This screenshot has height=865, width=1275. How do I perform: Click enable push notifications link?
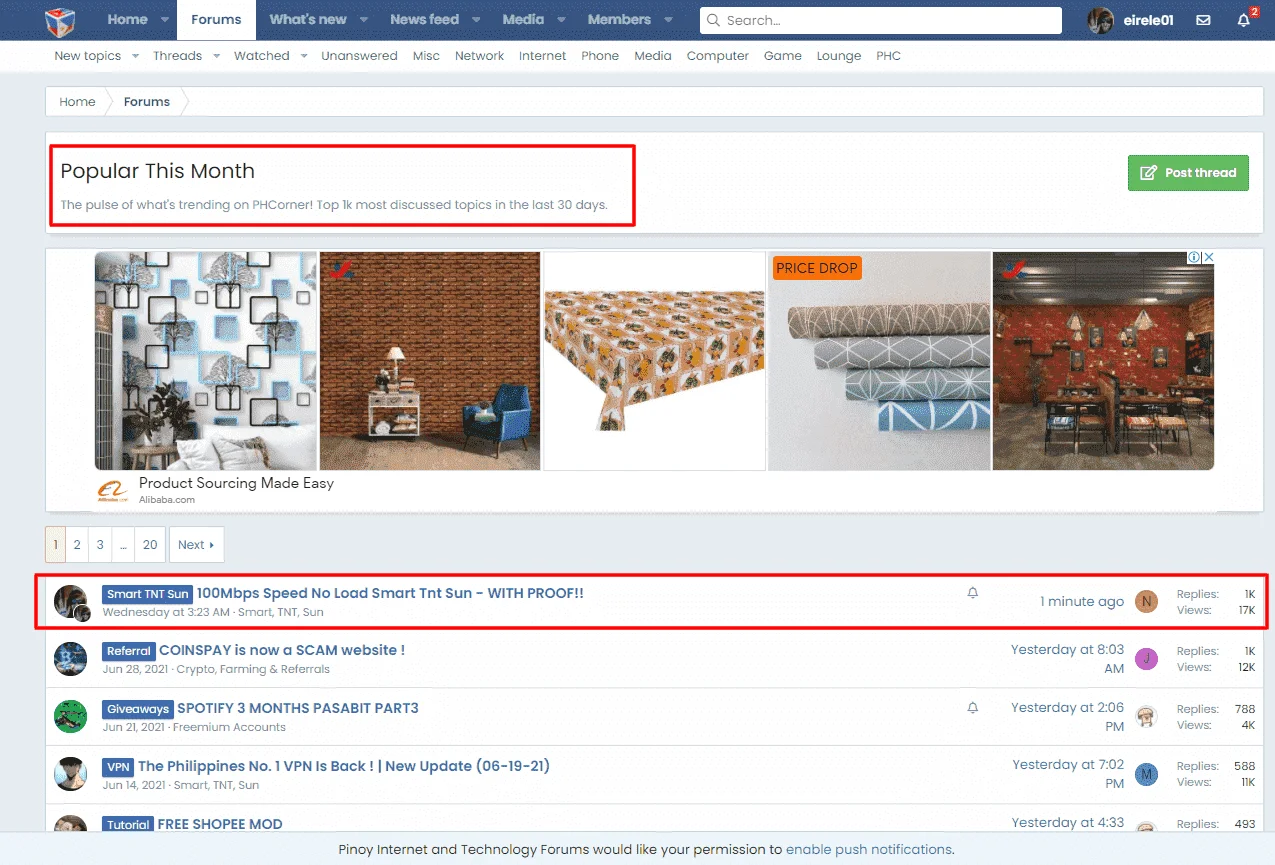point(868,850)
